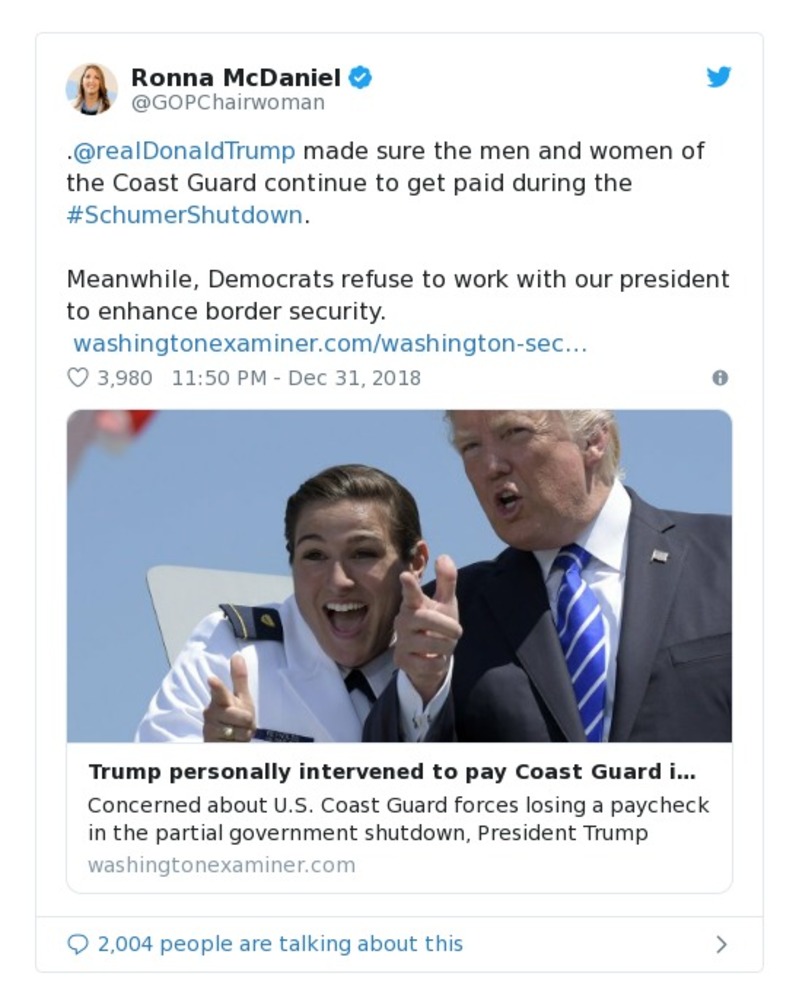
Task: Click the heart icon next to the 3,980 count
Action: [76, 378]
